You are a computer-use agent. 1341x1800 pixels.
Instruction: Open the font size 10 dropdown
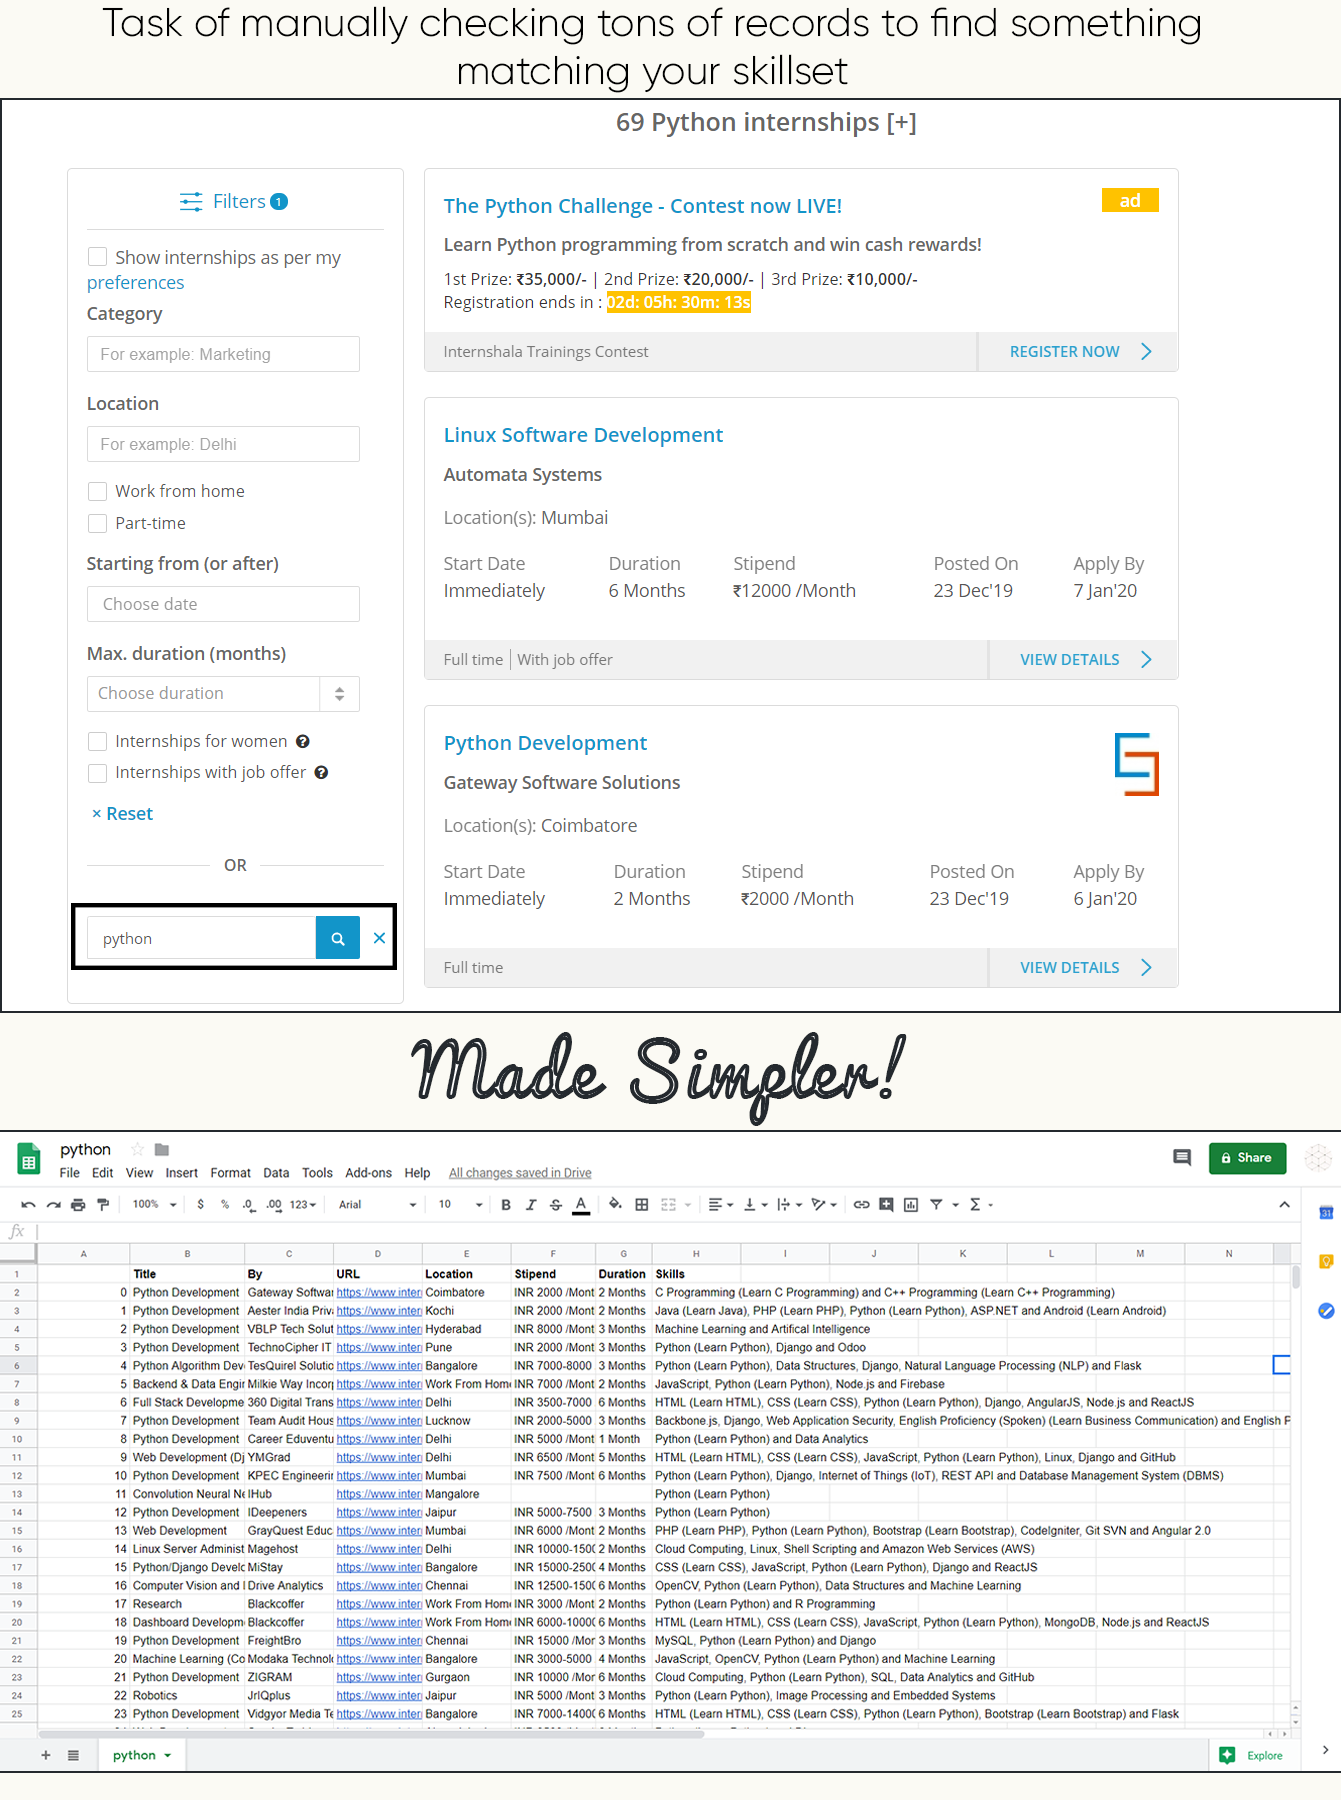(x=460, y=1205)
